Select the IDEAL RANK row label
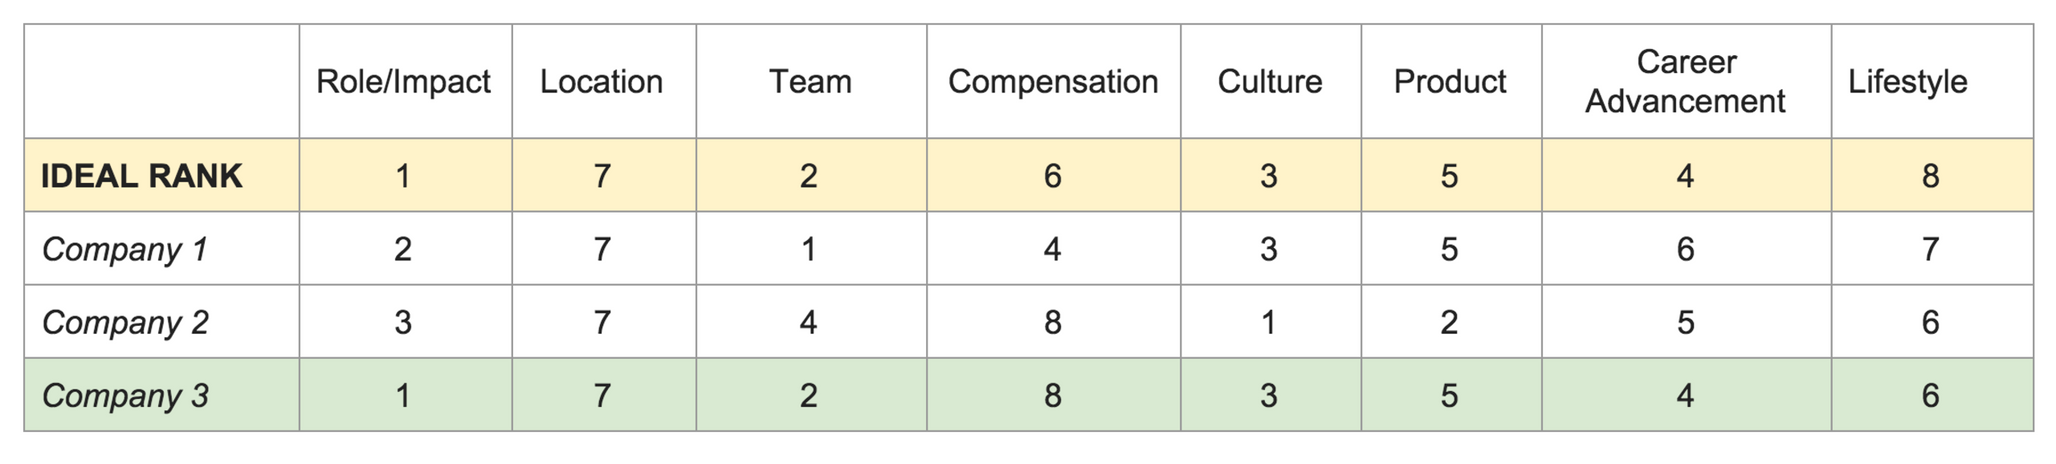 pyautogui.click(x=141, y=176)
